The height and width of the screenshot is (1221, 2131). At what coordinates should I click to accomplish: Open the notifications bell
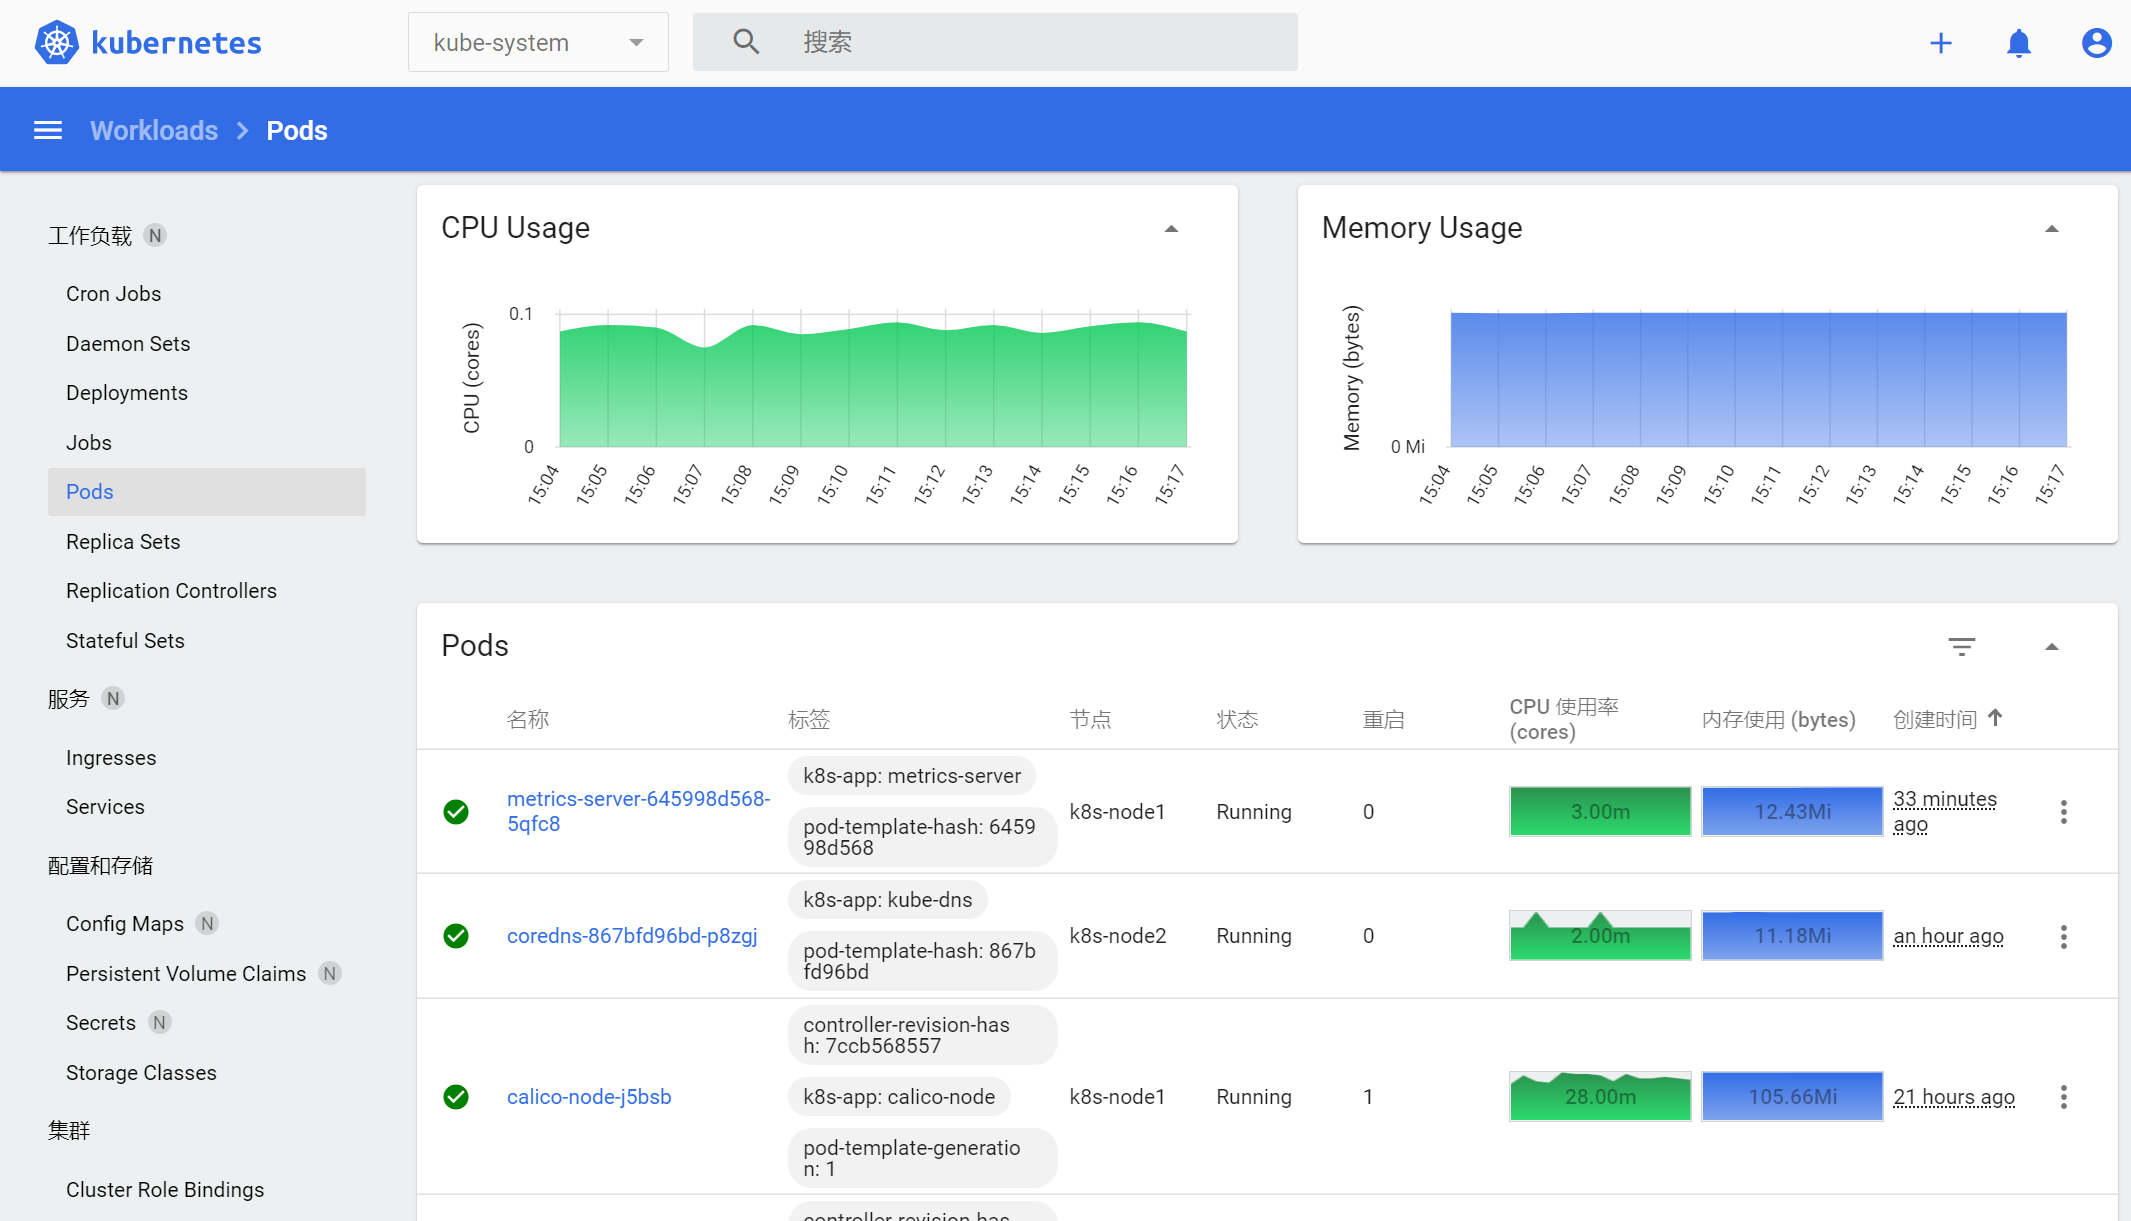pyautogui.click(x=2018, y=43)
